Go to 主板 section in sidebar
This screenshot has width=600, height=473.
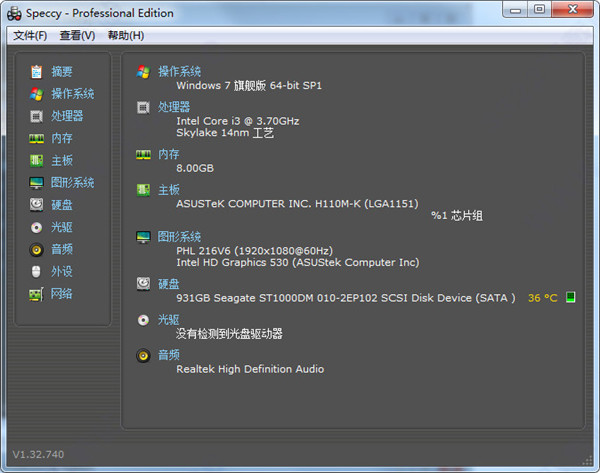tap(62, 161)
